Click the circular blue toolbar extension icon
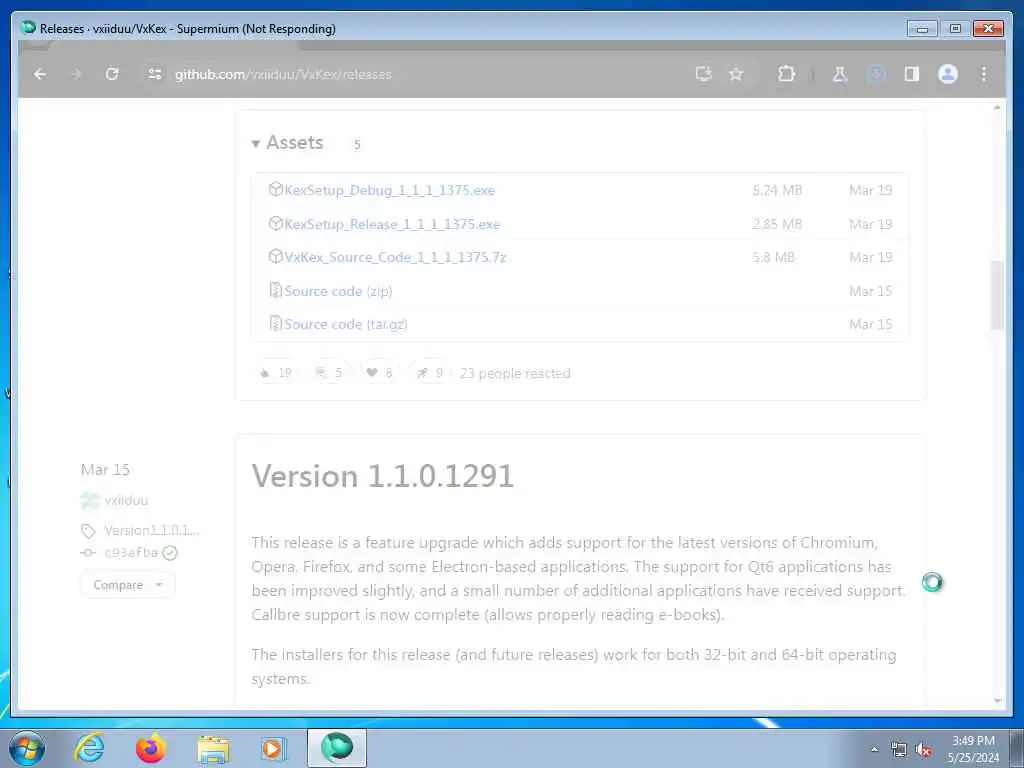Viewport: 1024px width, 768px height. [x=876, y=74]
